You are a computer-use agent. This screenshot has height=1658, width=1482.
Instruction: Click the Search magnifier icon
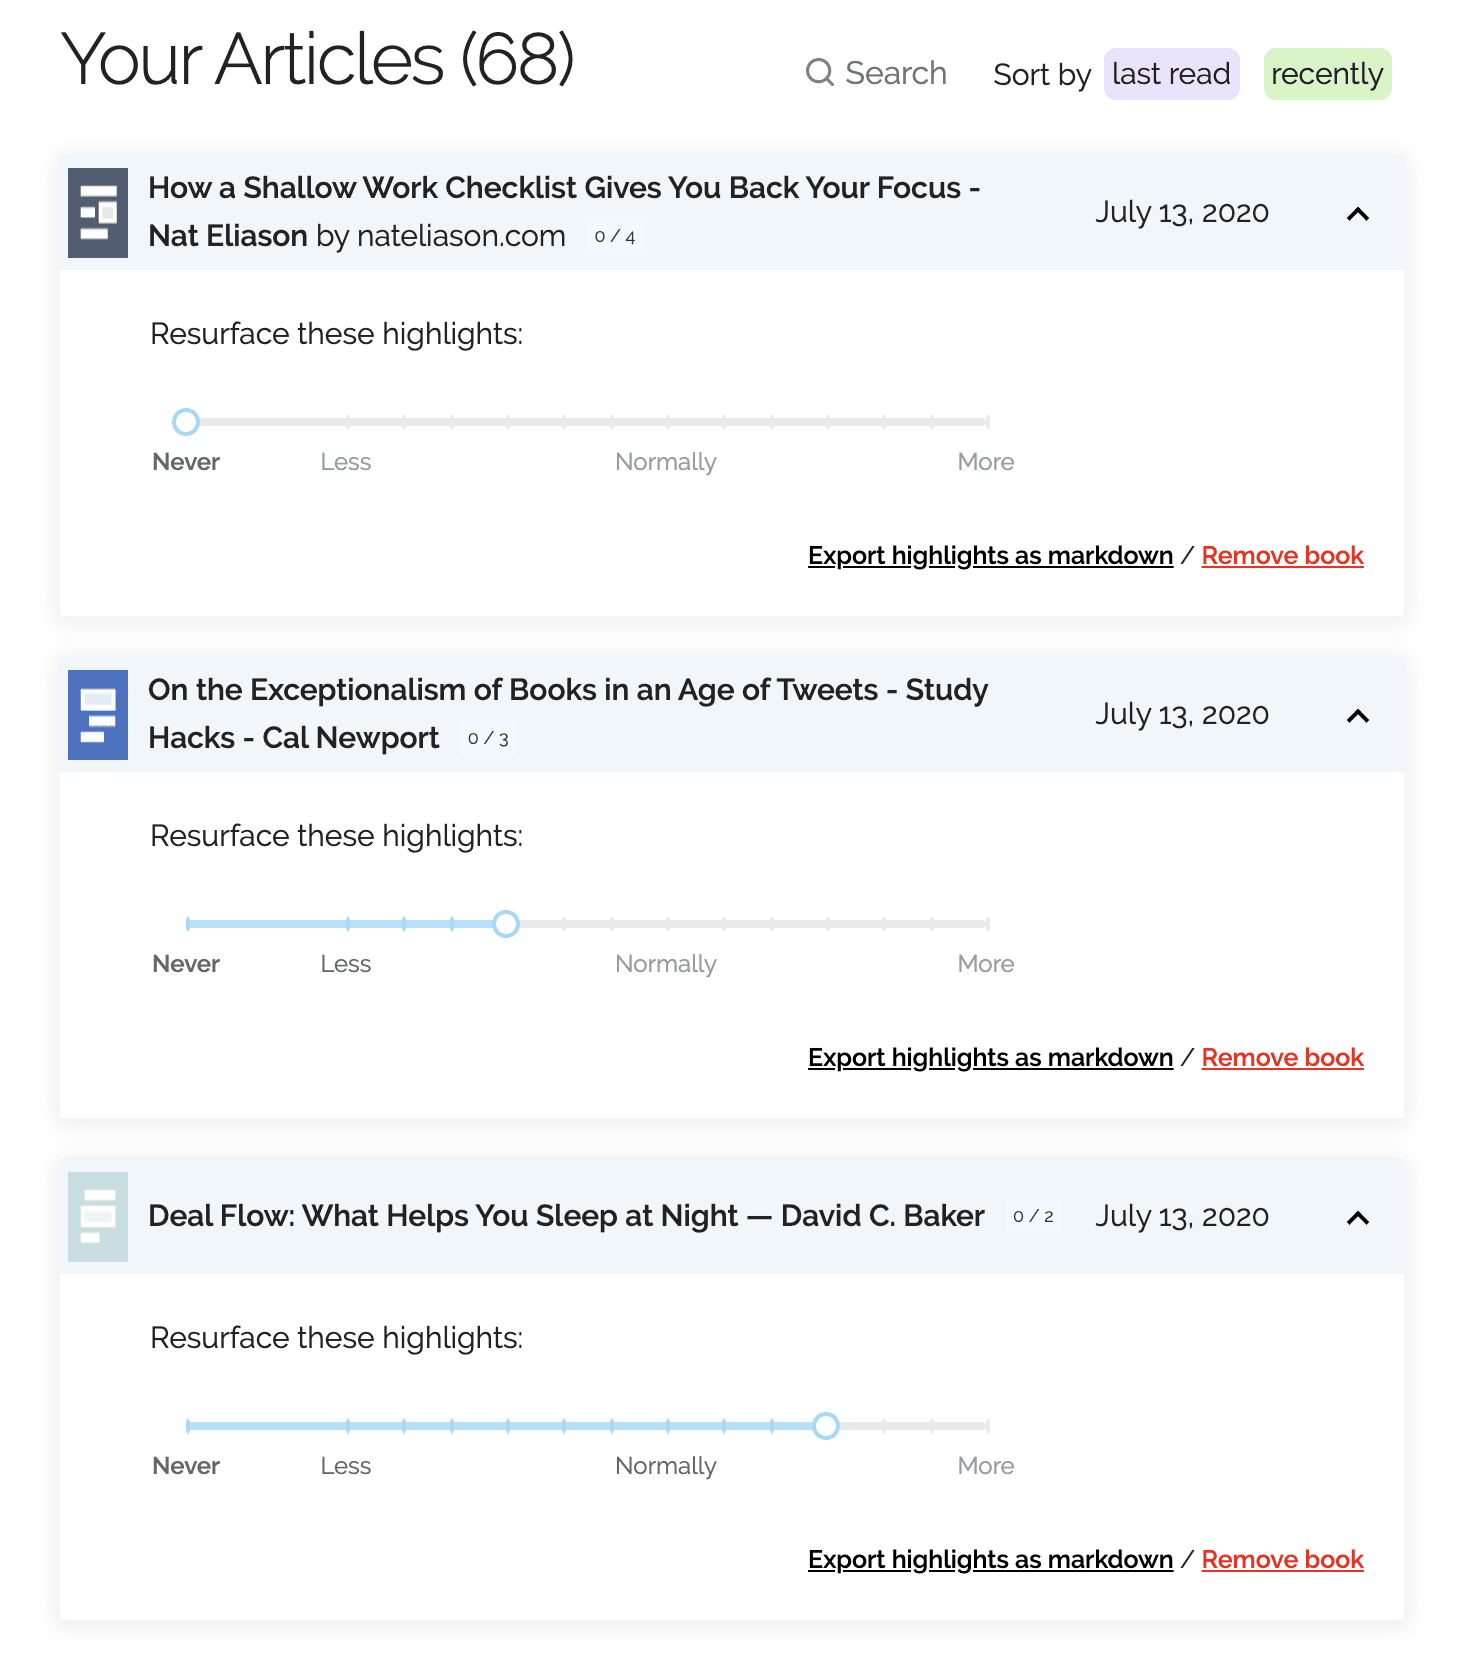point(821,73)
